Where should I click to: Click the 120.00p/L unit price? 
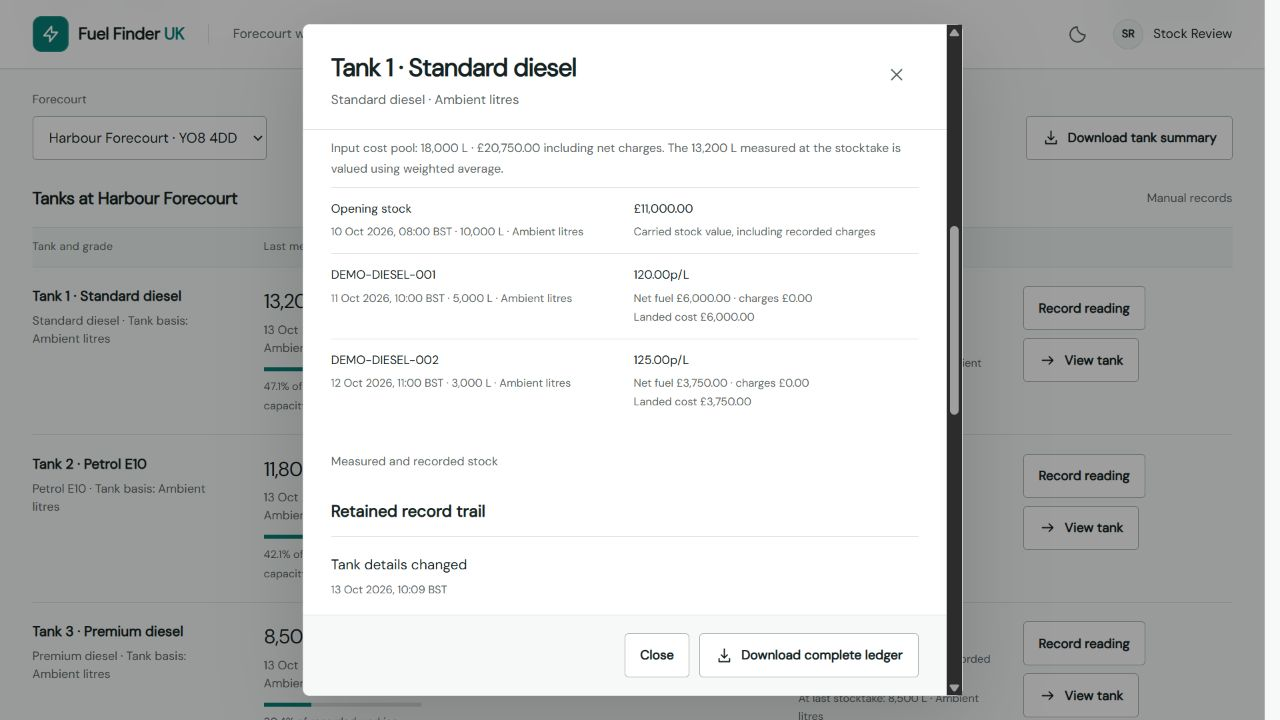661,275
